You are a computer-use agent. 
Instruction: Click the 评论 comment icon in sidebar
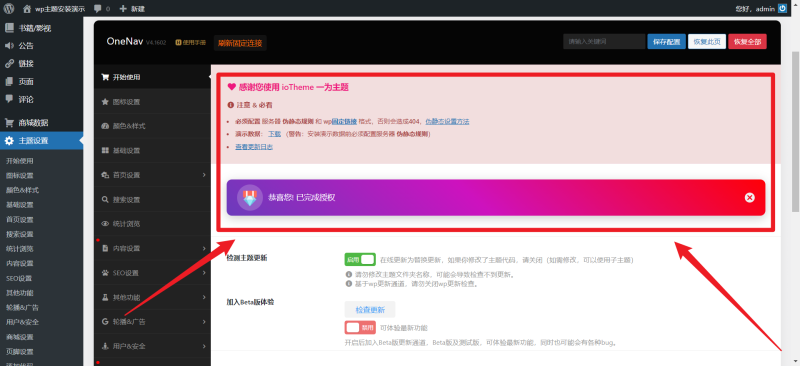(x=9, y=99)
